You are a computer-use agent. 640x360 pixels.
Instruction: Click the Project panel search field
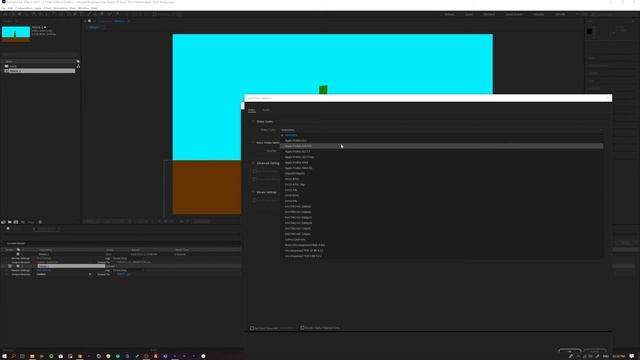tap(40, 54)
